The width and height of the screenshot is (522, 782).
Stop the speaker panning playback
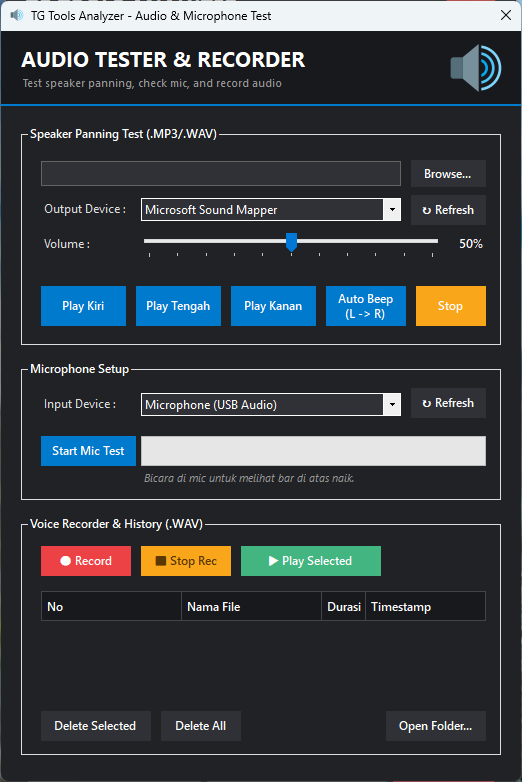[451, 306]
